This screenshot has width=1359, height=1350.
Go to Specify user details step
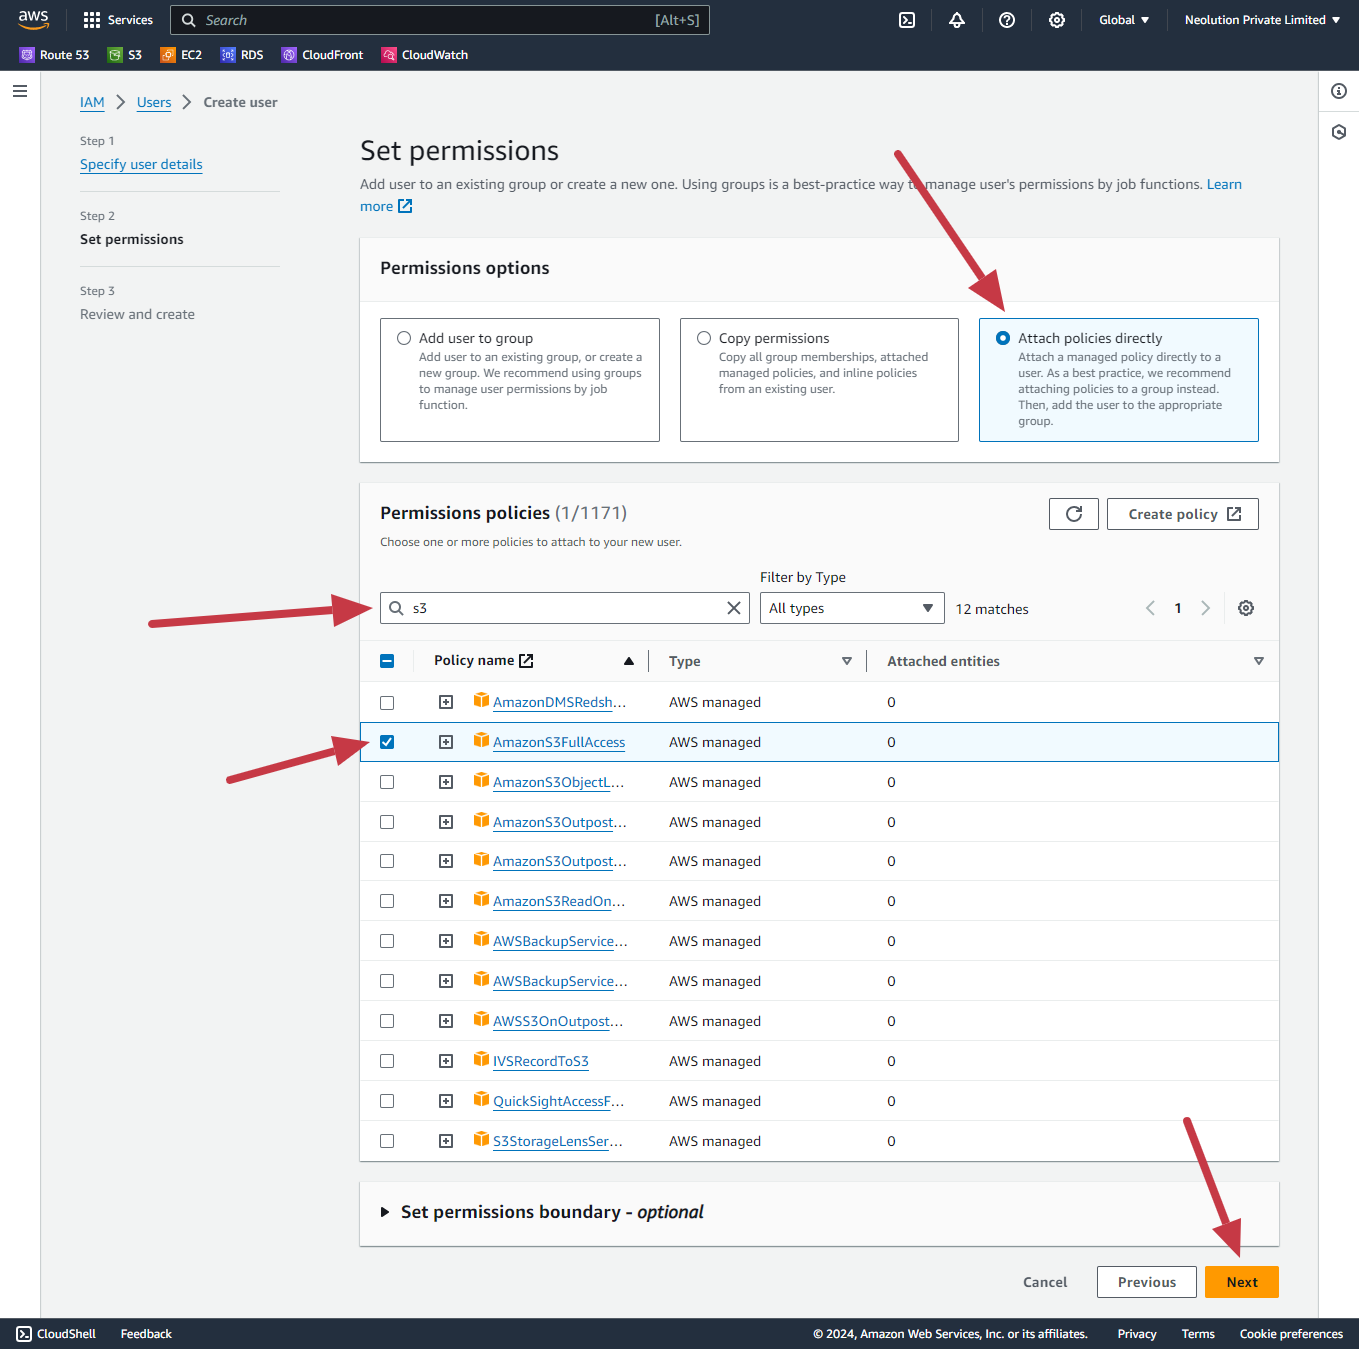click(141, 164)
